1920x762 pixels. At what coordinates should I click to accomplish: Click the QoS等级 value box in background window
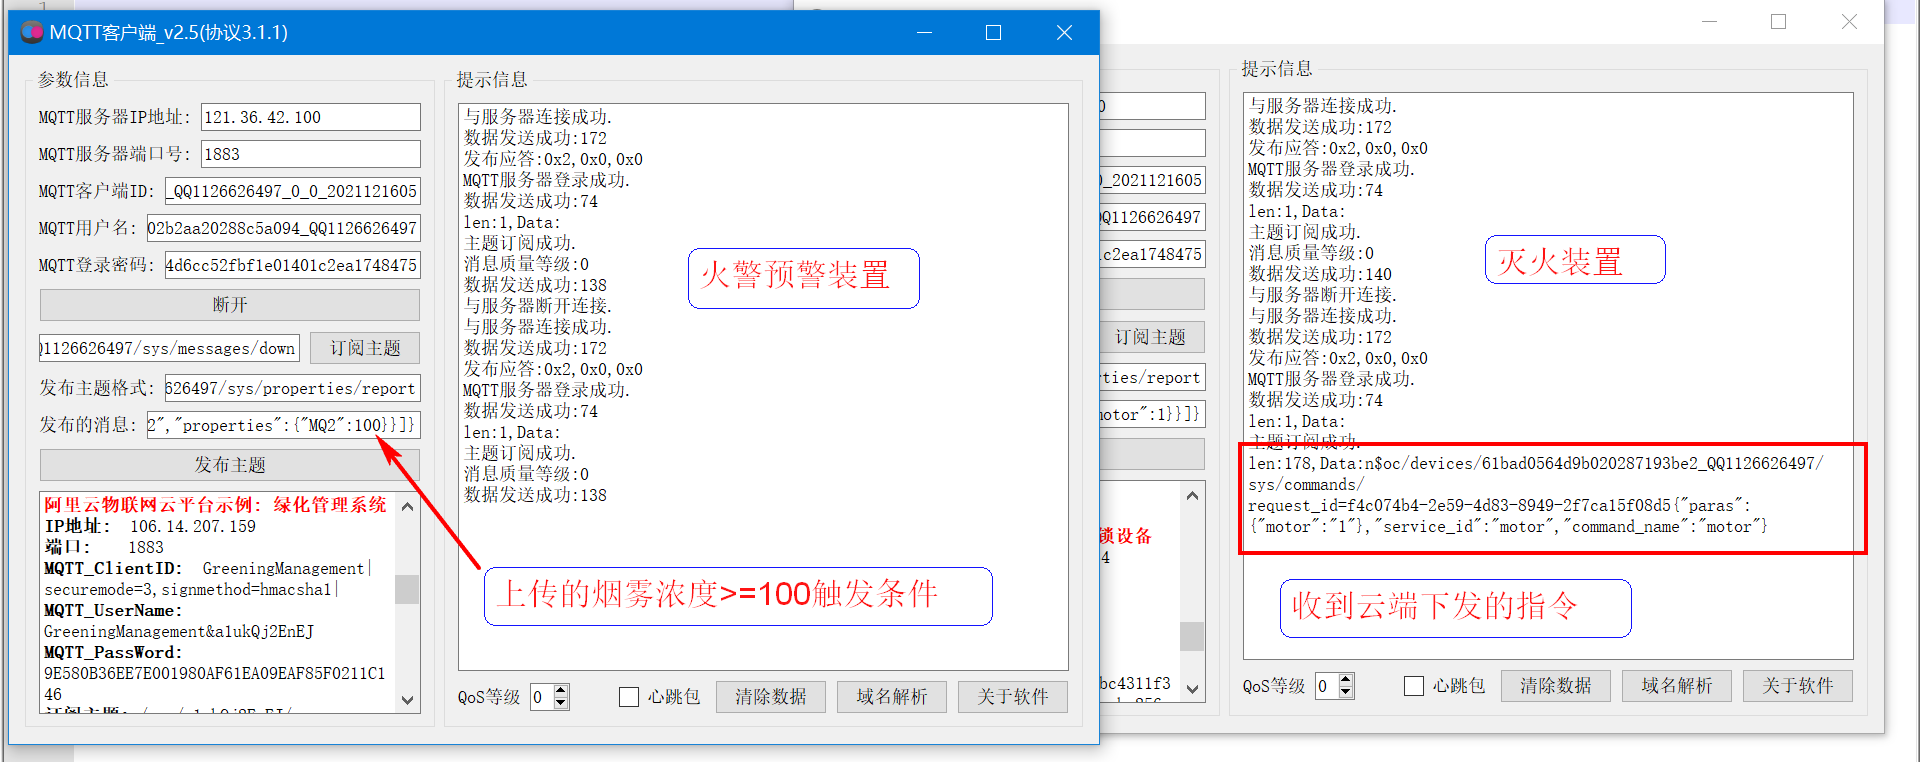tap(1326, 686)
